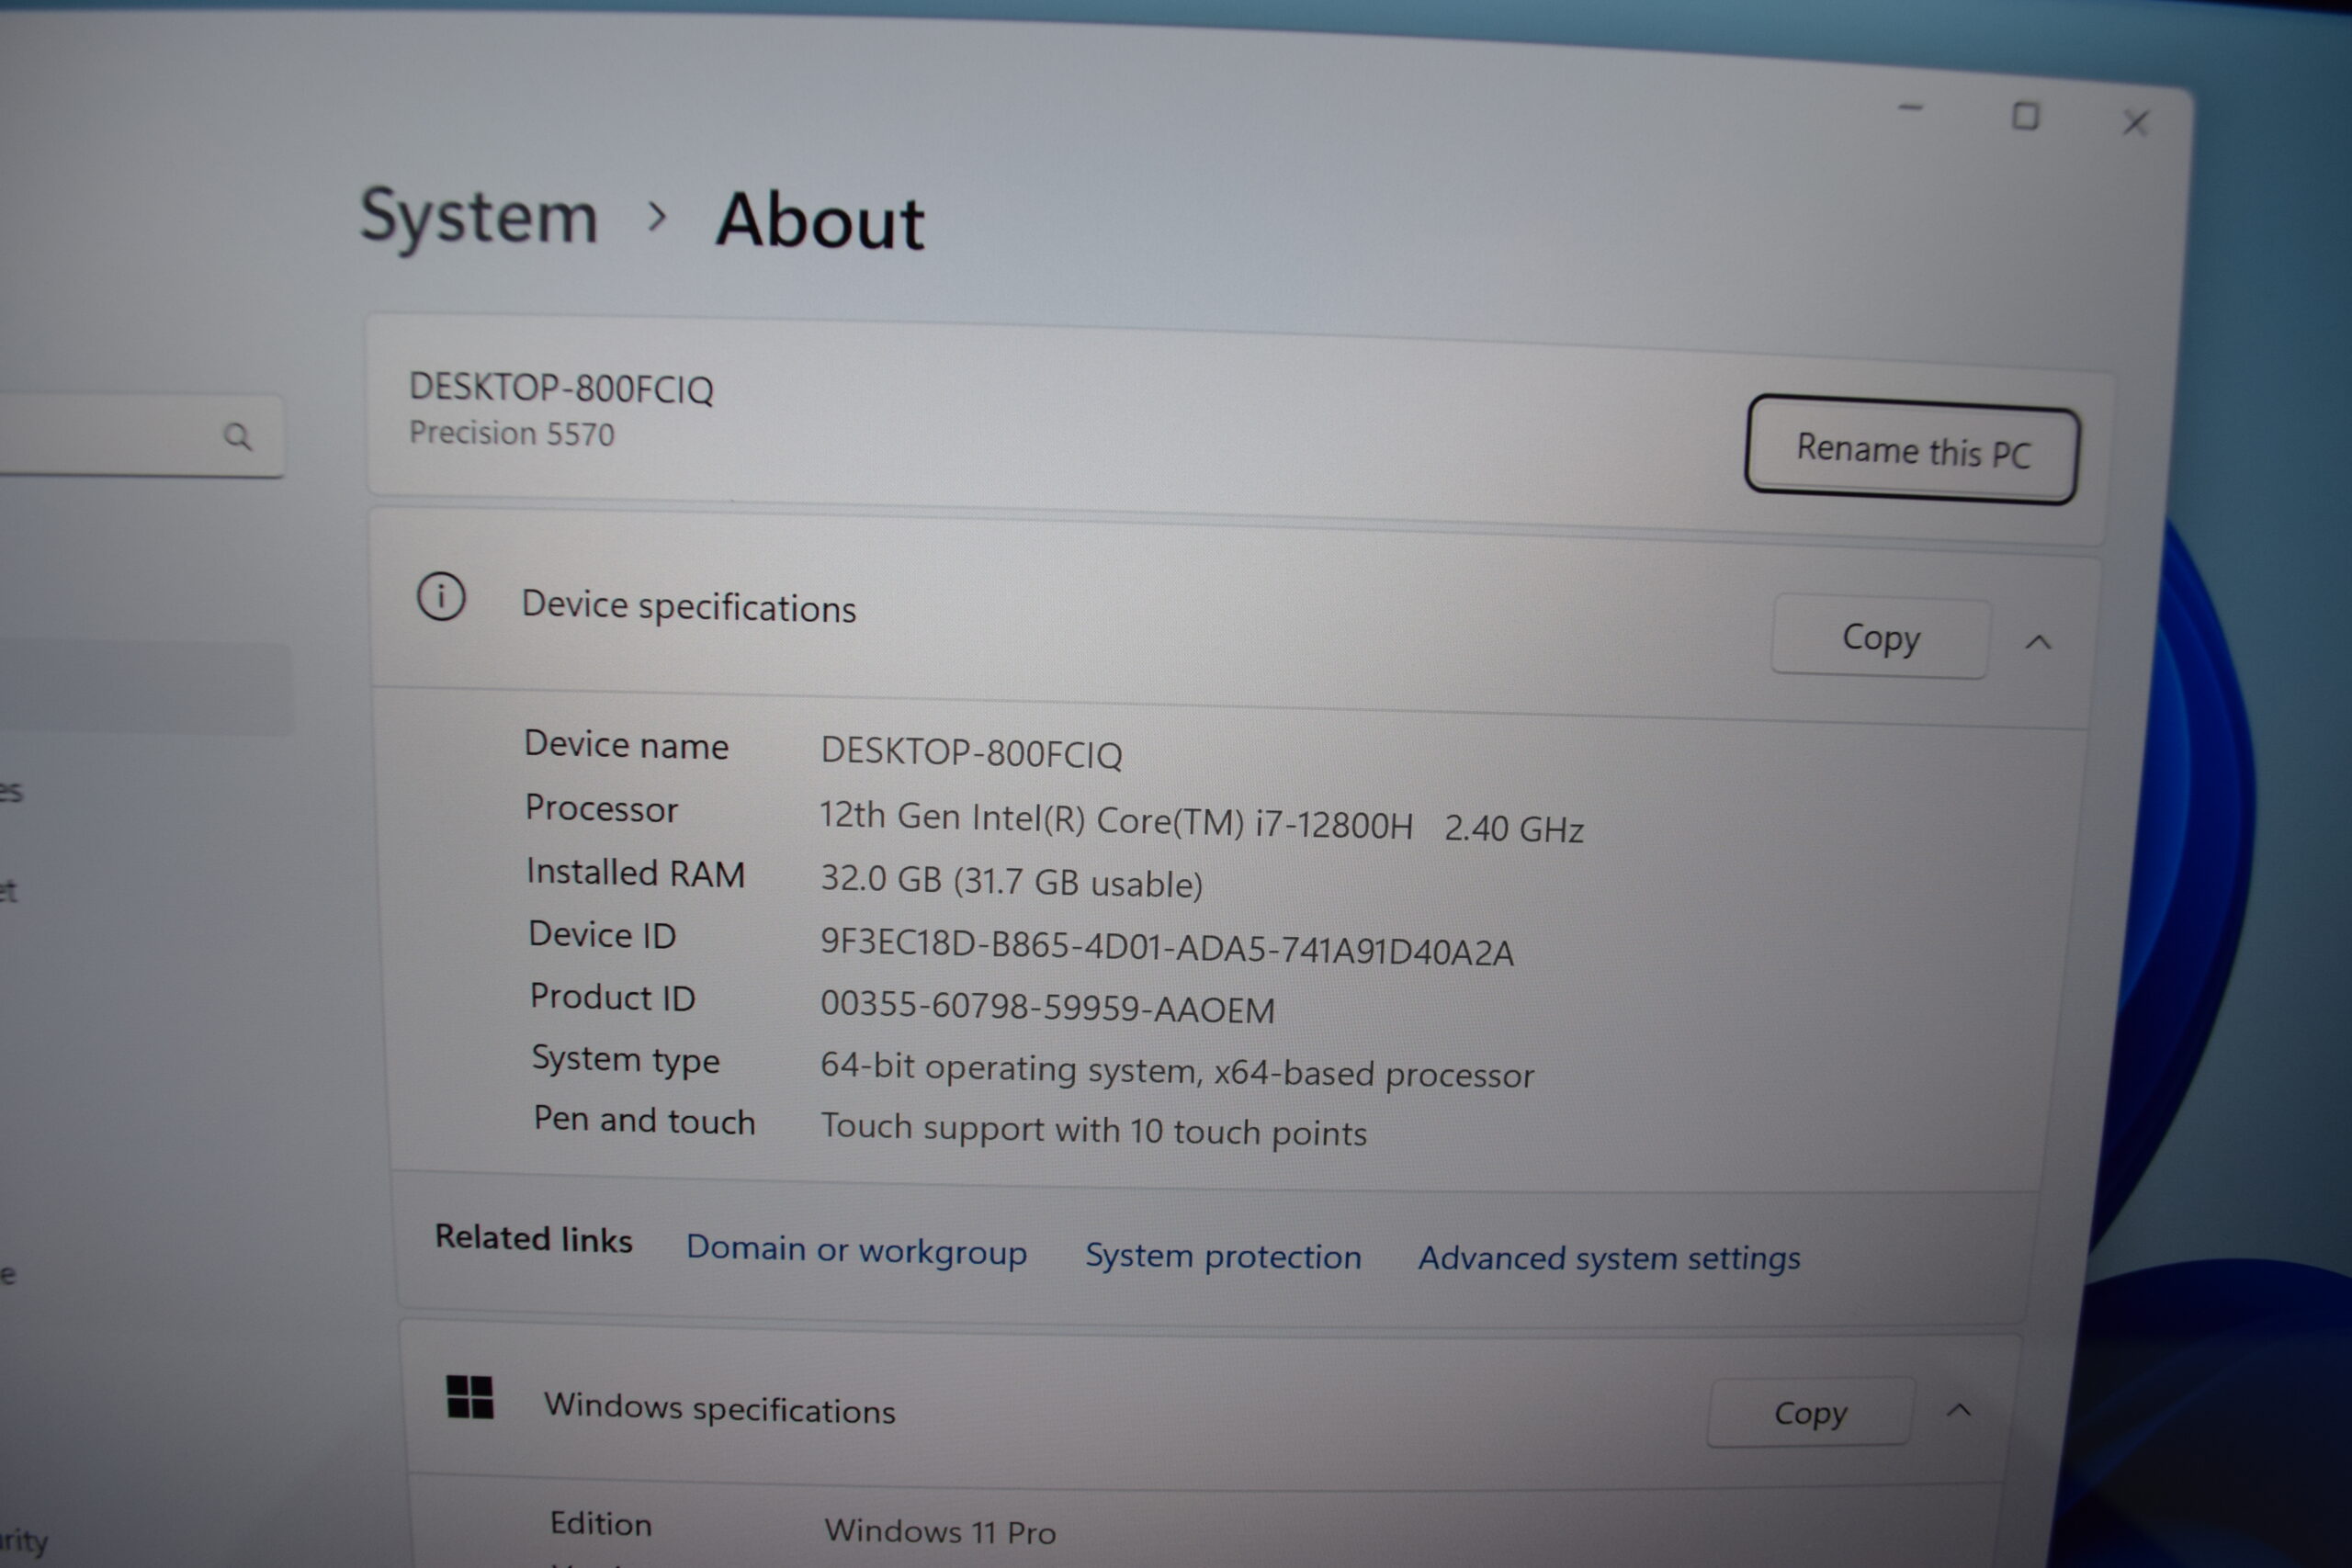Image resolution: width=2352 pixels, height=1568 pixels.
Task: Go back to System in breadcrumb
Action: coord(479,217)
